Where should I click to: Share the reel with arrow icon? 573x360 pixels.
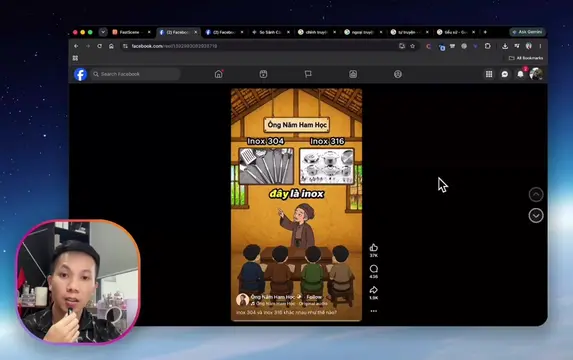tap(373, 290)
